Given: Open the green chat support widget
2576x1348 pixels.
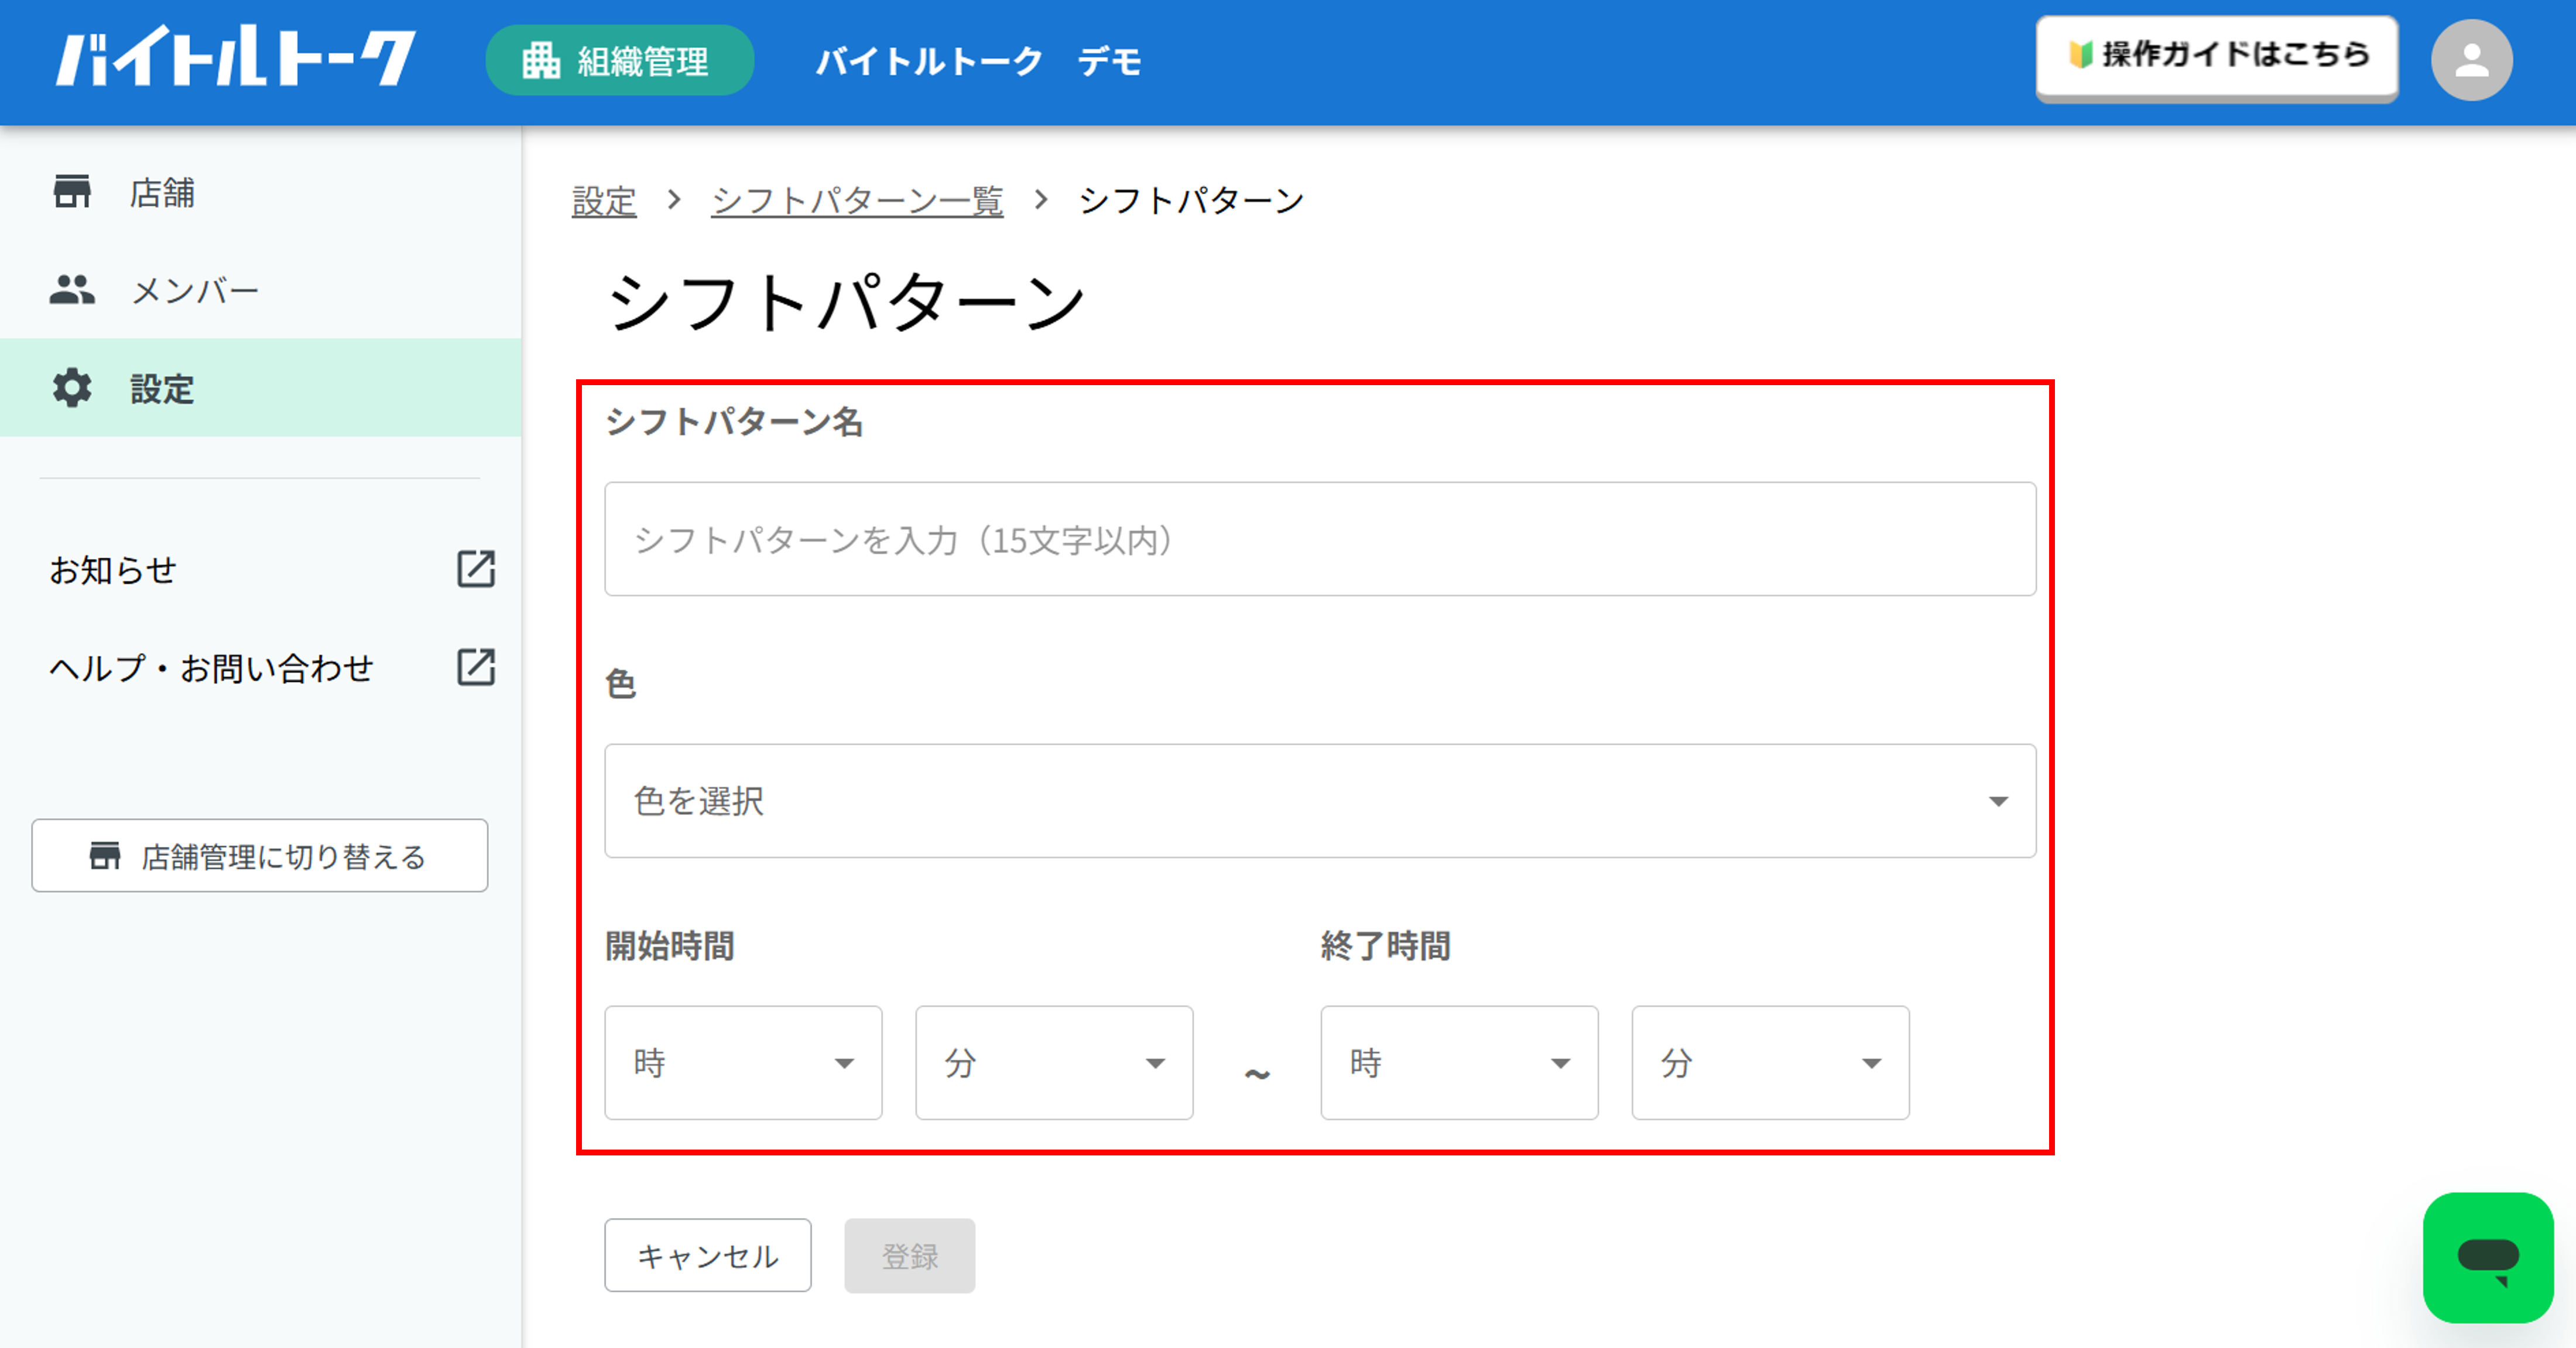Looking at the screenshot, I should (x=2488, y=1257).
